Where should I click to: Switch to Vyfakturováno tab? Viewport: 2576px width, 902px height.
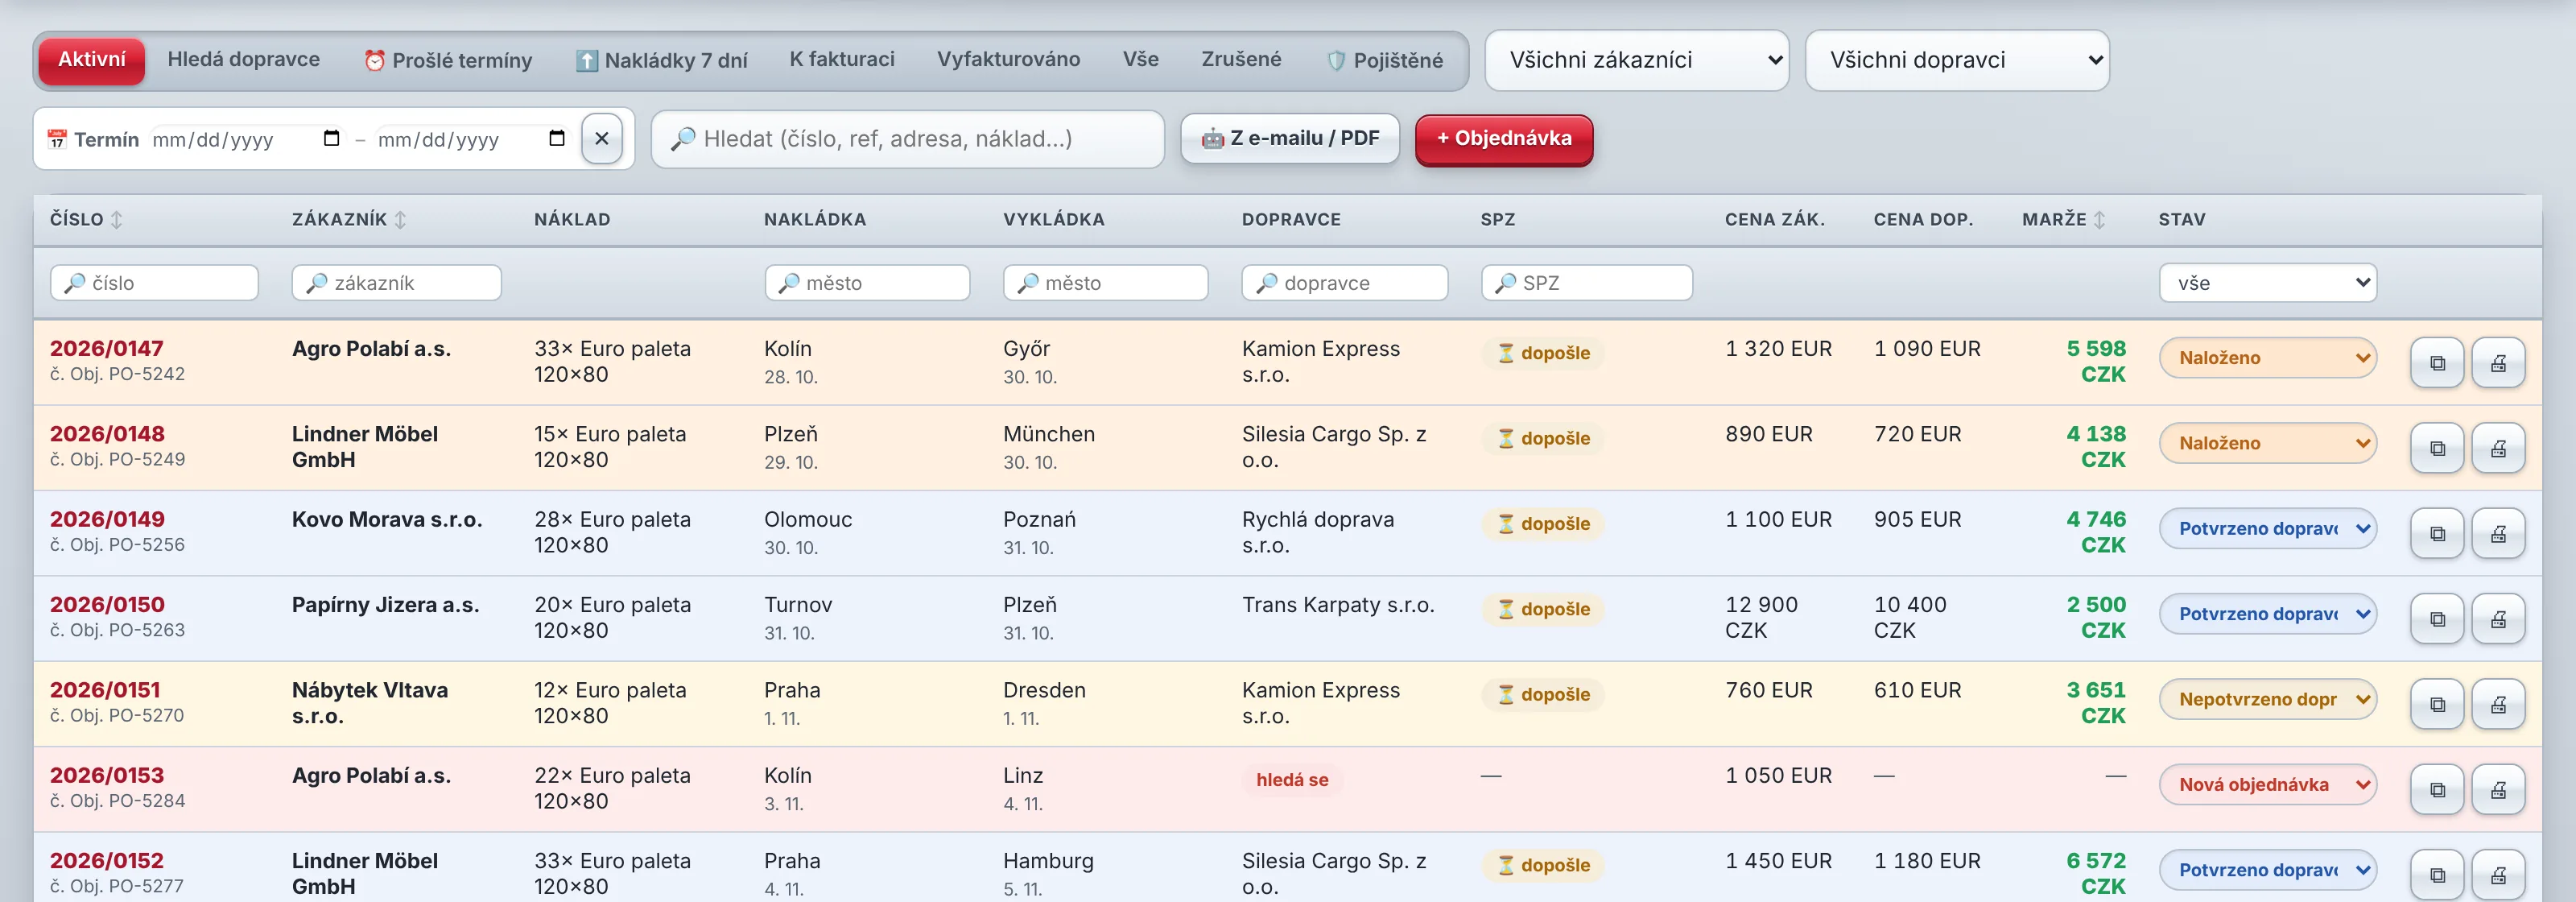tap(1008, 60)
